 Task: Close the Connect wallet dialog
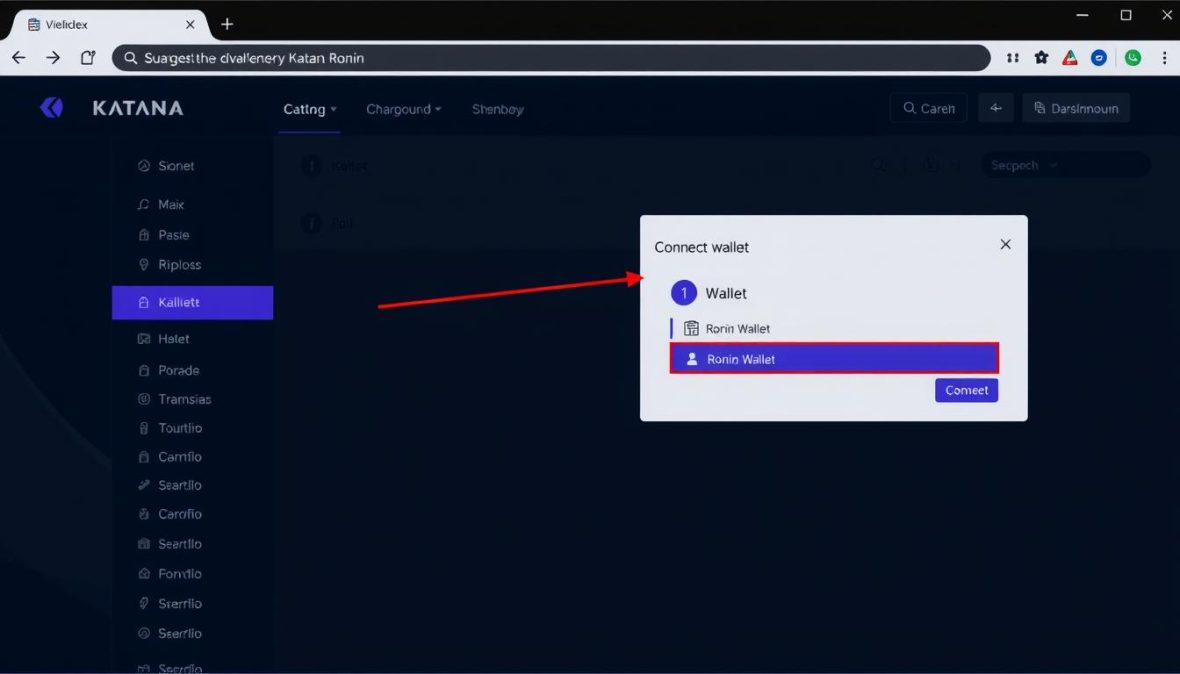pyautogui.click(x=1005, y=244)
